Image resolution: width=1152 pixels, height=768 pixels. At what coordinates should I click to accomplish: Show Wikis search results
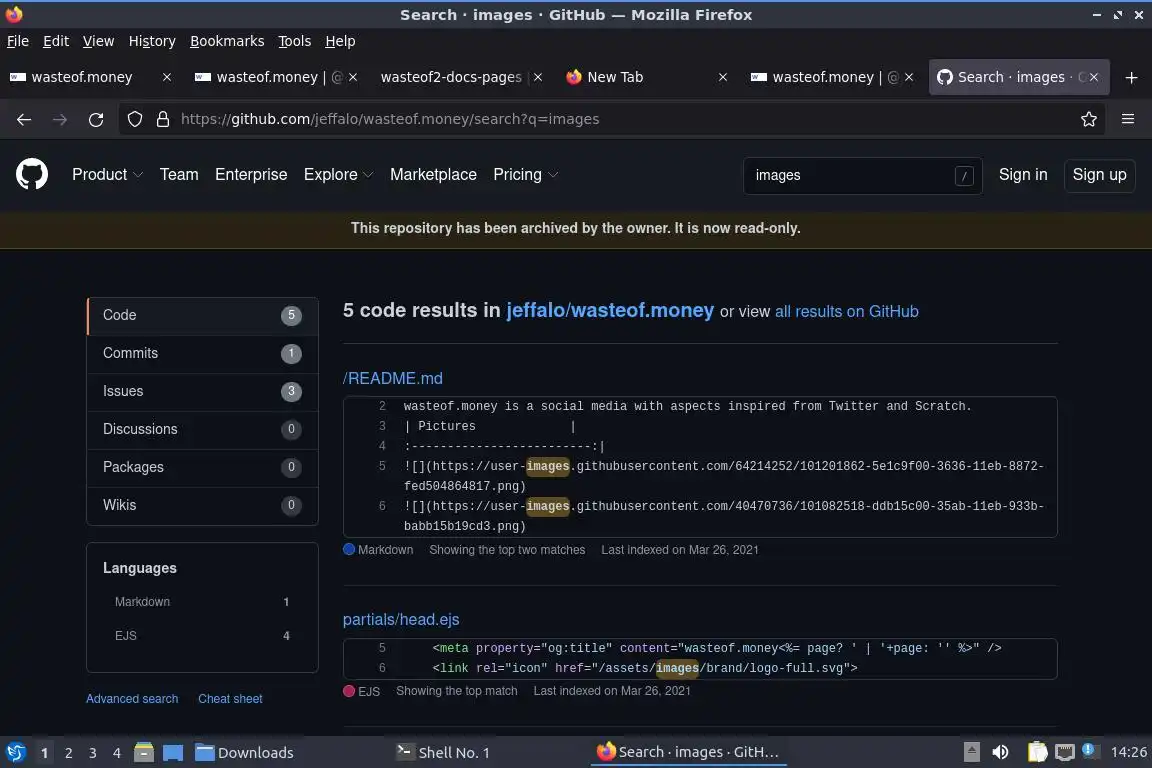202,506
